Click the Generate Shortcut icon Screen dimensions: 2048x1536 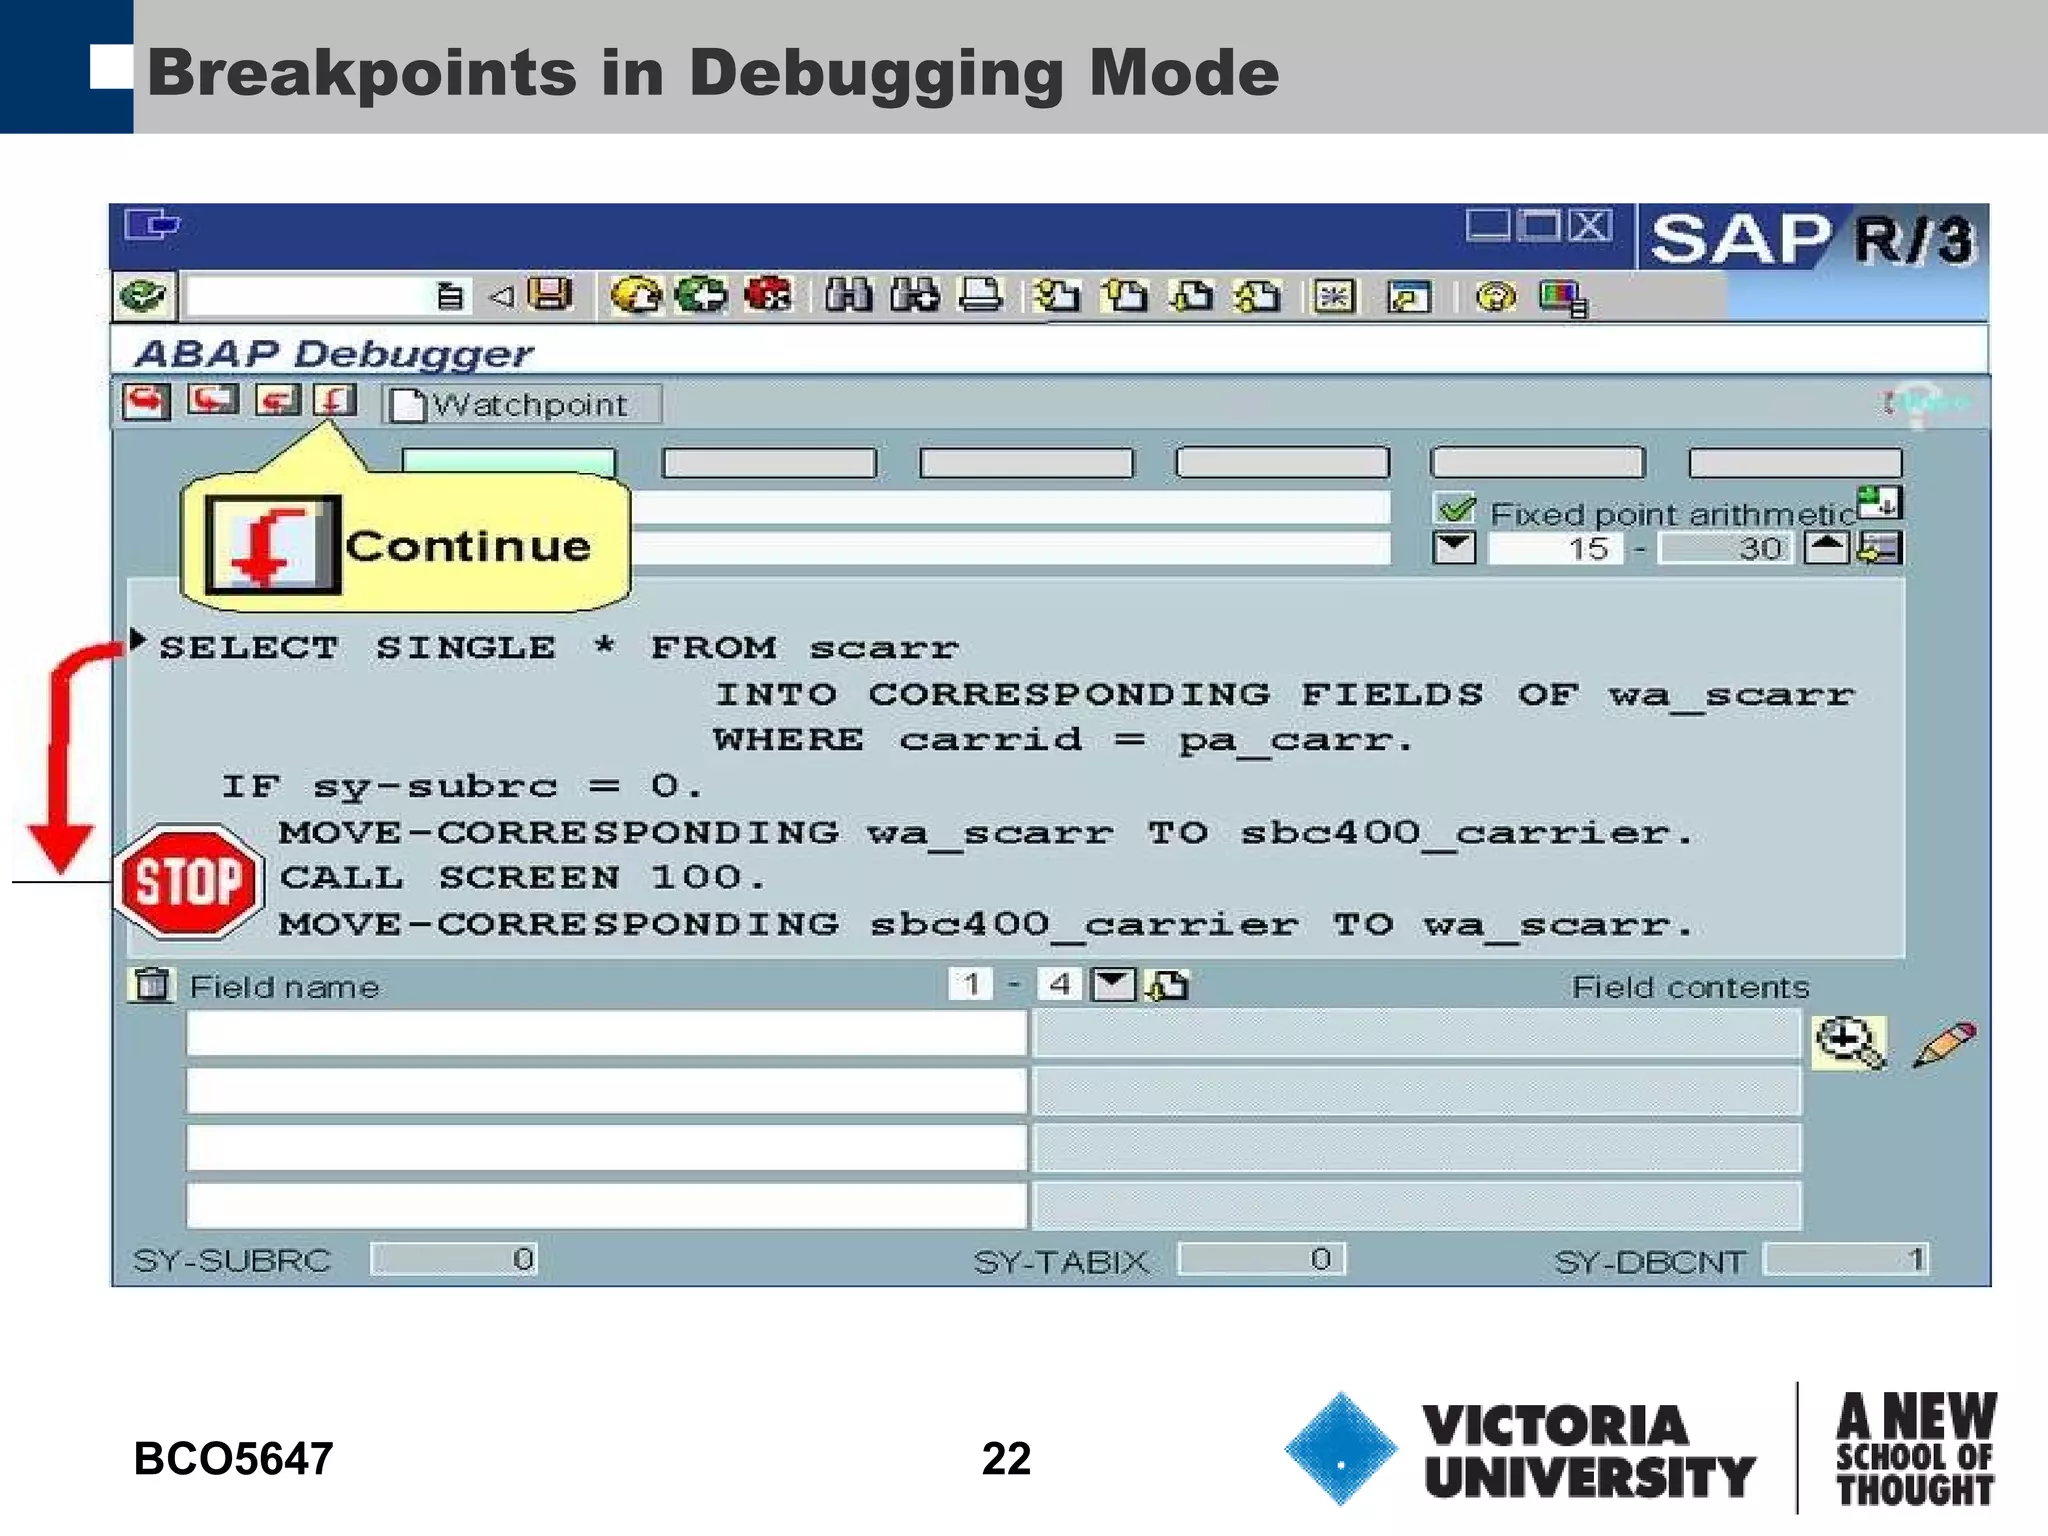pyautogui.click(x=1409, y=297)
